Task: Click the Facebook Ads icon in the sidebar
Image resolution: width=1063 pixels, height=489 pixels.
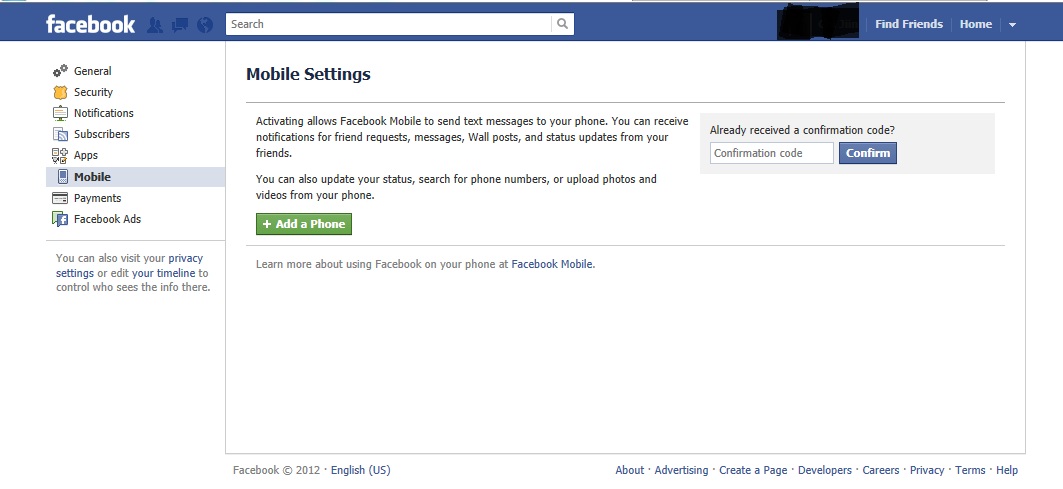Action: [x=60, y=219]
